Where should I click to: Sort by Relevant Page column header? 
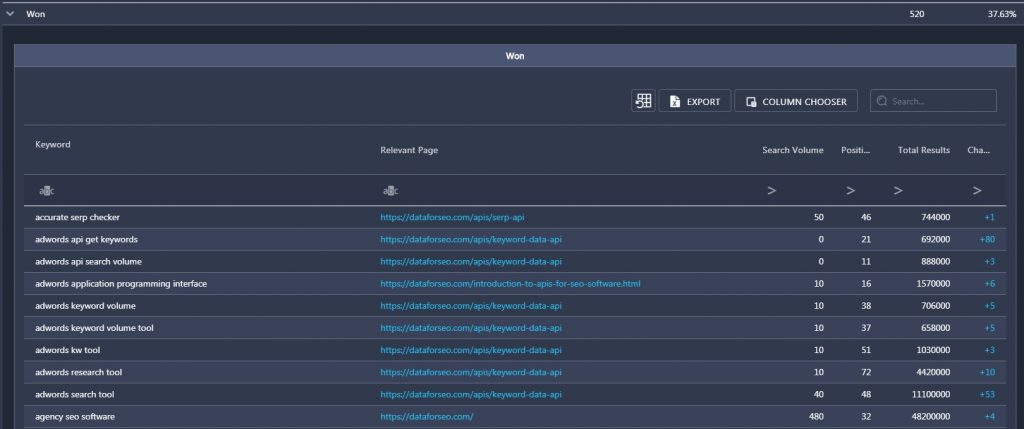pos(409,150)
